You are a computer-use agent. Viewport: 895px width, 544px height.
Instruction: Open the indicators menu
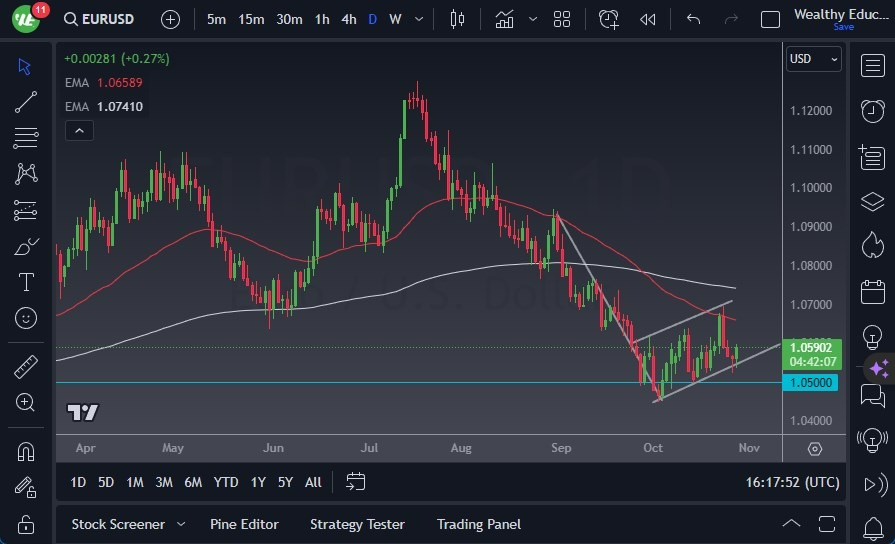point(504,19)
